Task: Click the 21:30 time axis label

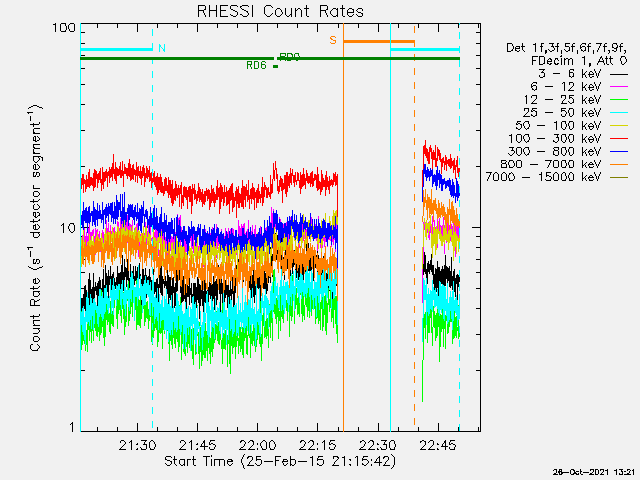Action: click(x=138, y=445)
